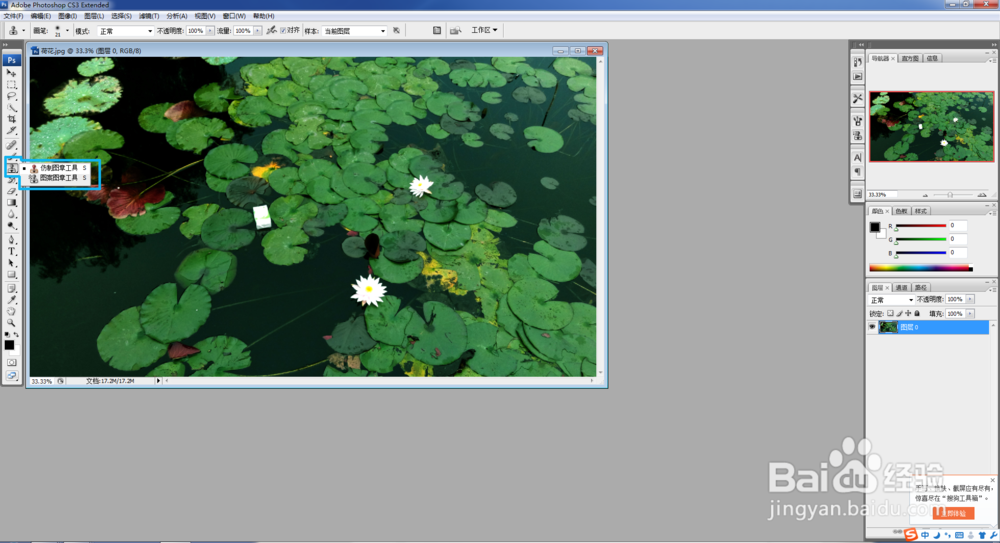Select the Hand tool
This screenshot has height=543, width=1000.
(11, 311)
